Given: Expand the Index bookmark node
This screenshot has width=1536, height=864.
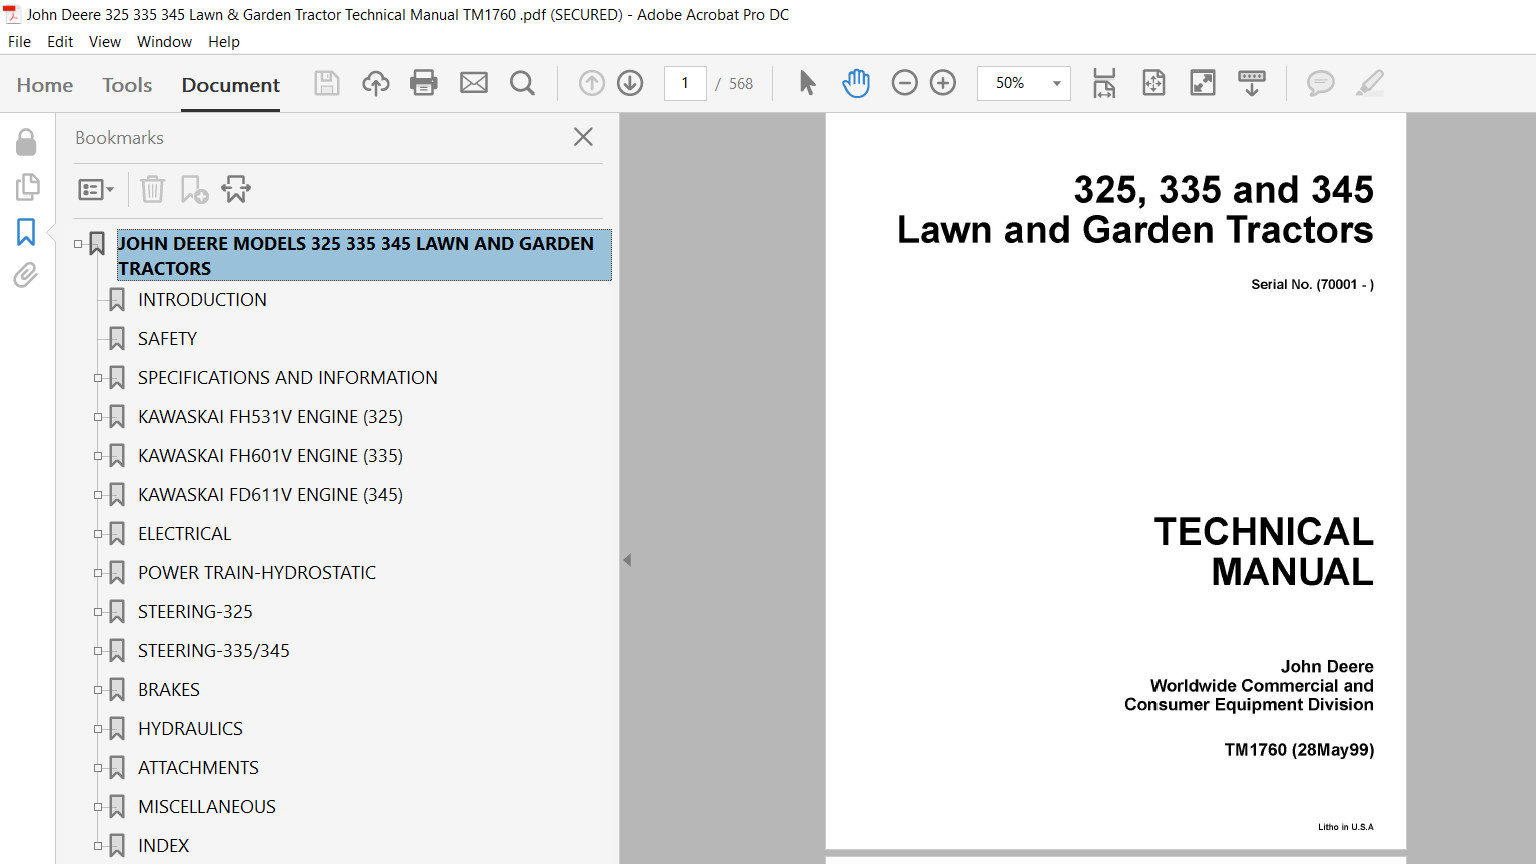Looking at the screenshot, I should pos(98,846).
